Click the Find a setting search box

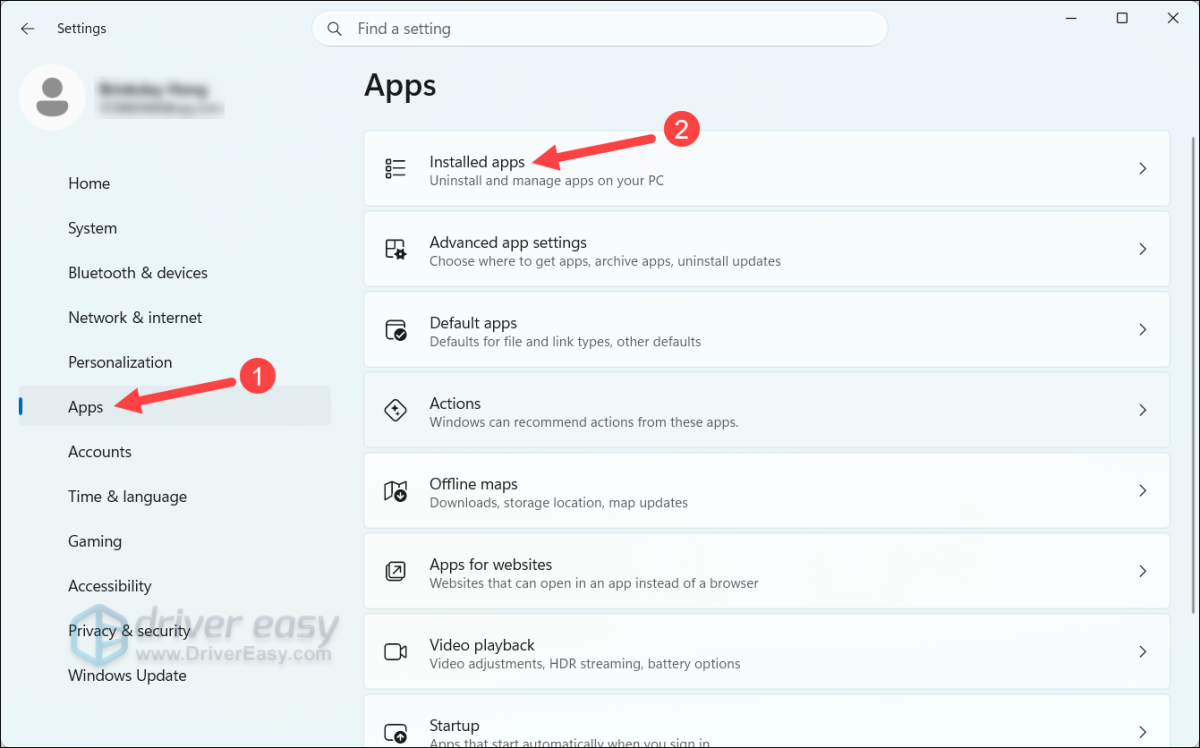pyautogui.click(x=600, y=29)
